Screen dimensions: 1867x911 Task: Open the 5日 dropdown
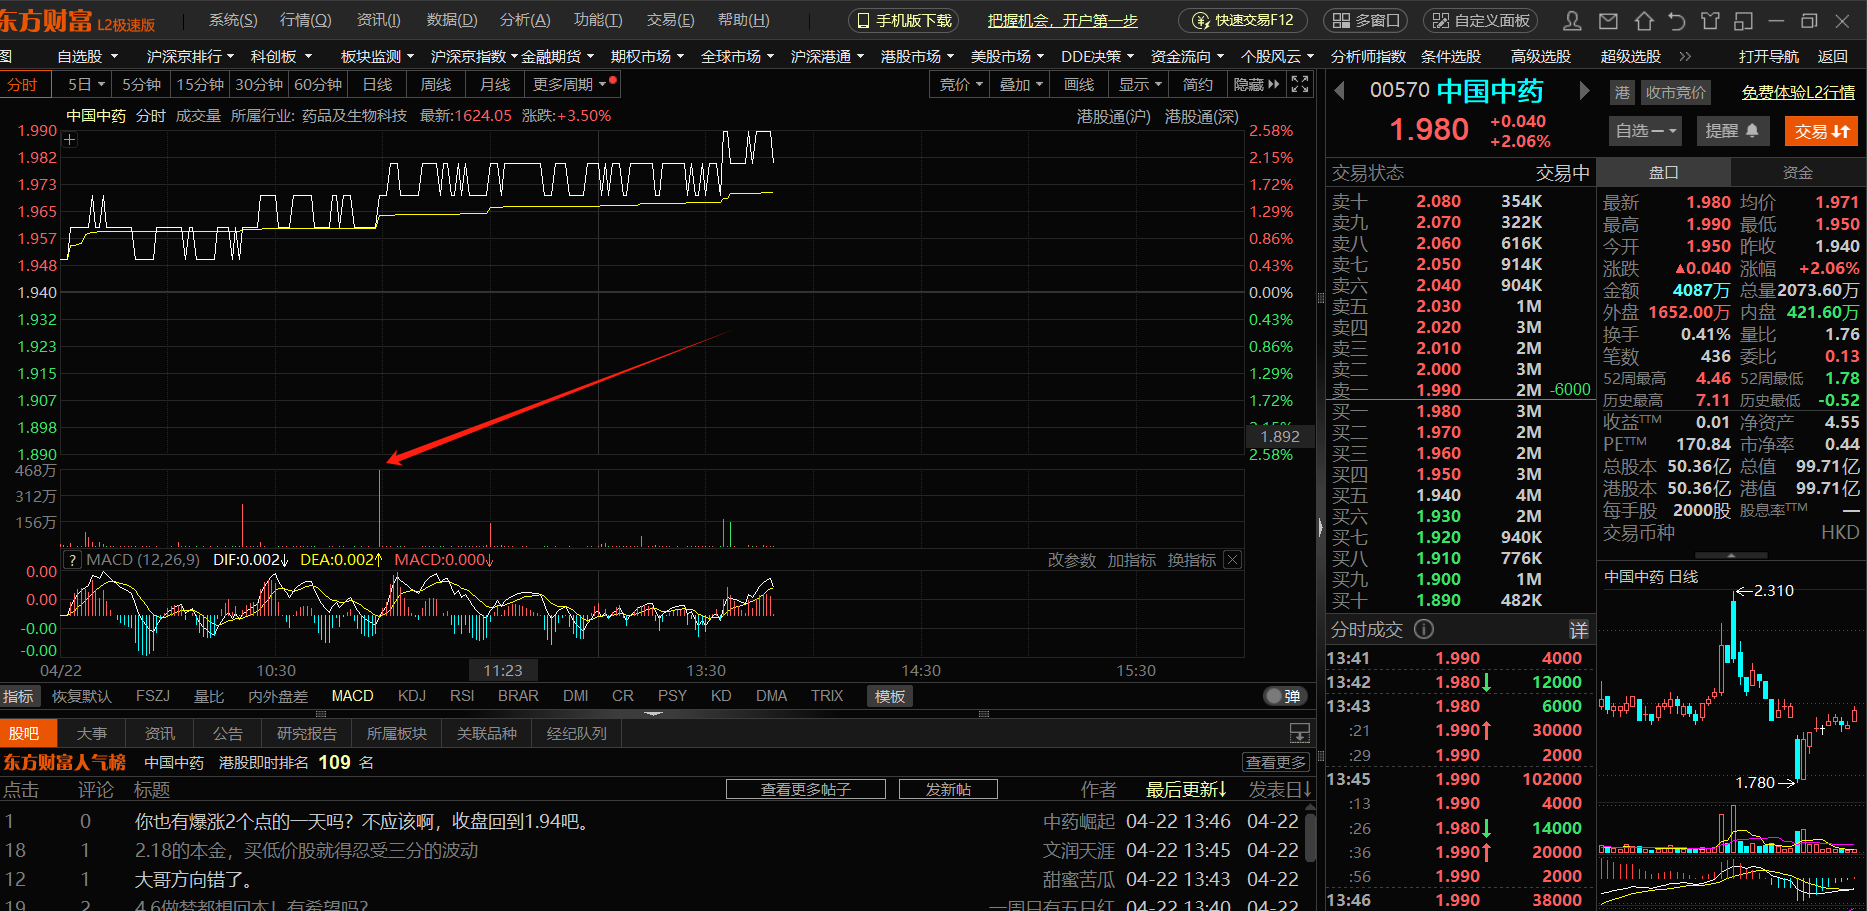point(84,85)
